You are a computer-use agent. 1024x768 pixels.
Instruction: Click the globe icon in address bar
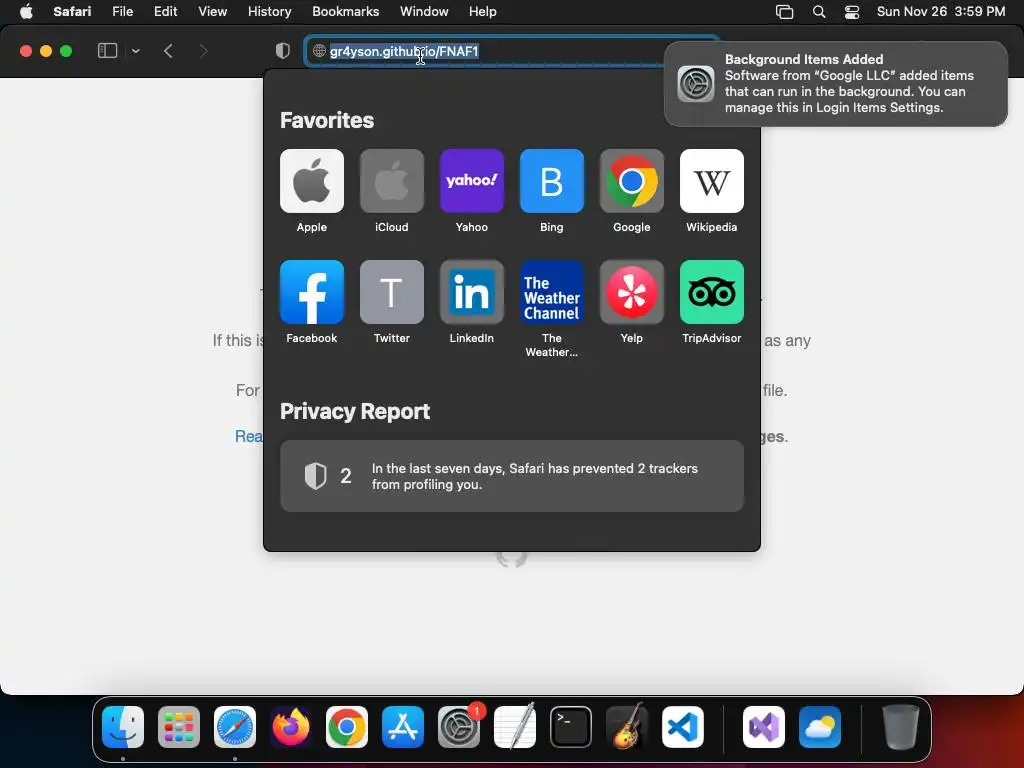tap(319, 51)
